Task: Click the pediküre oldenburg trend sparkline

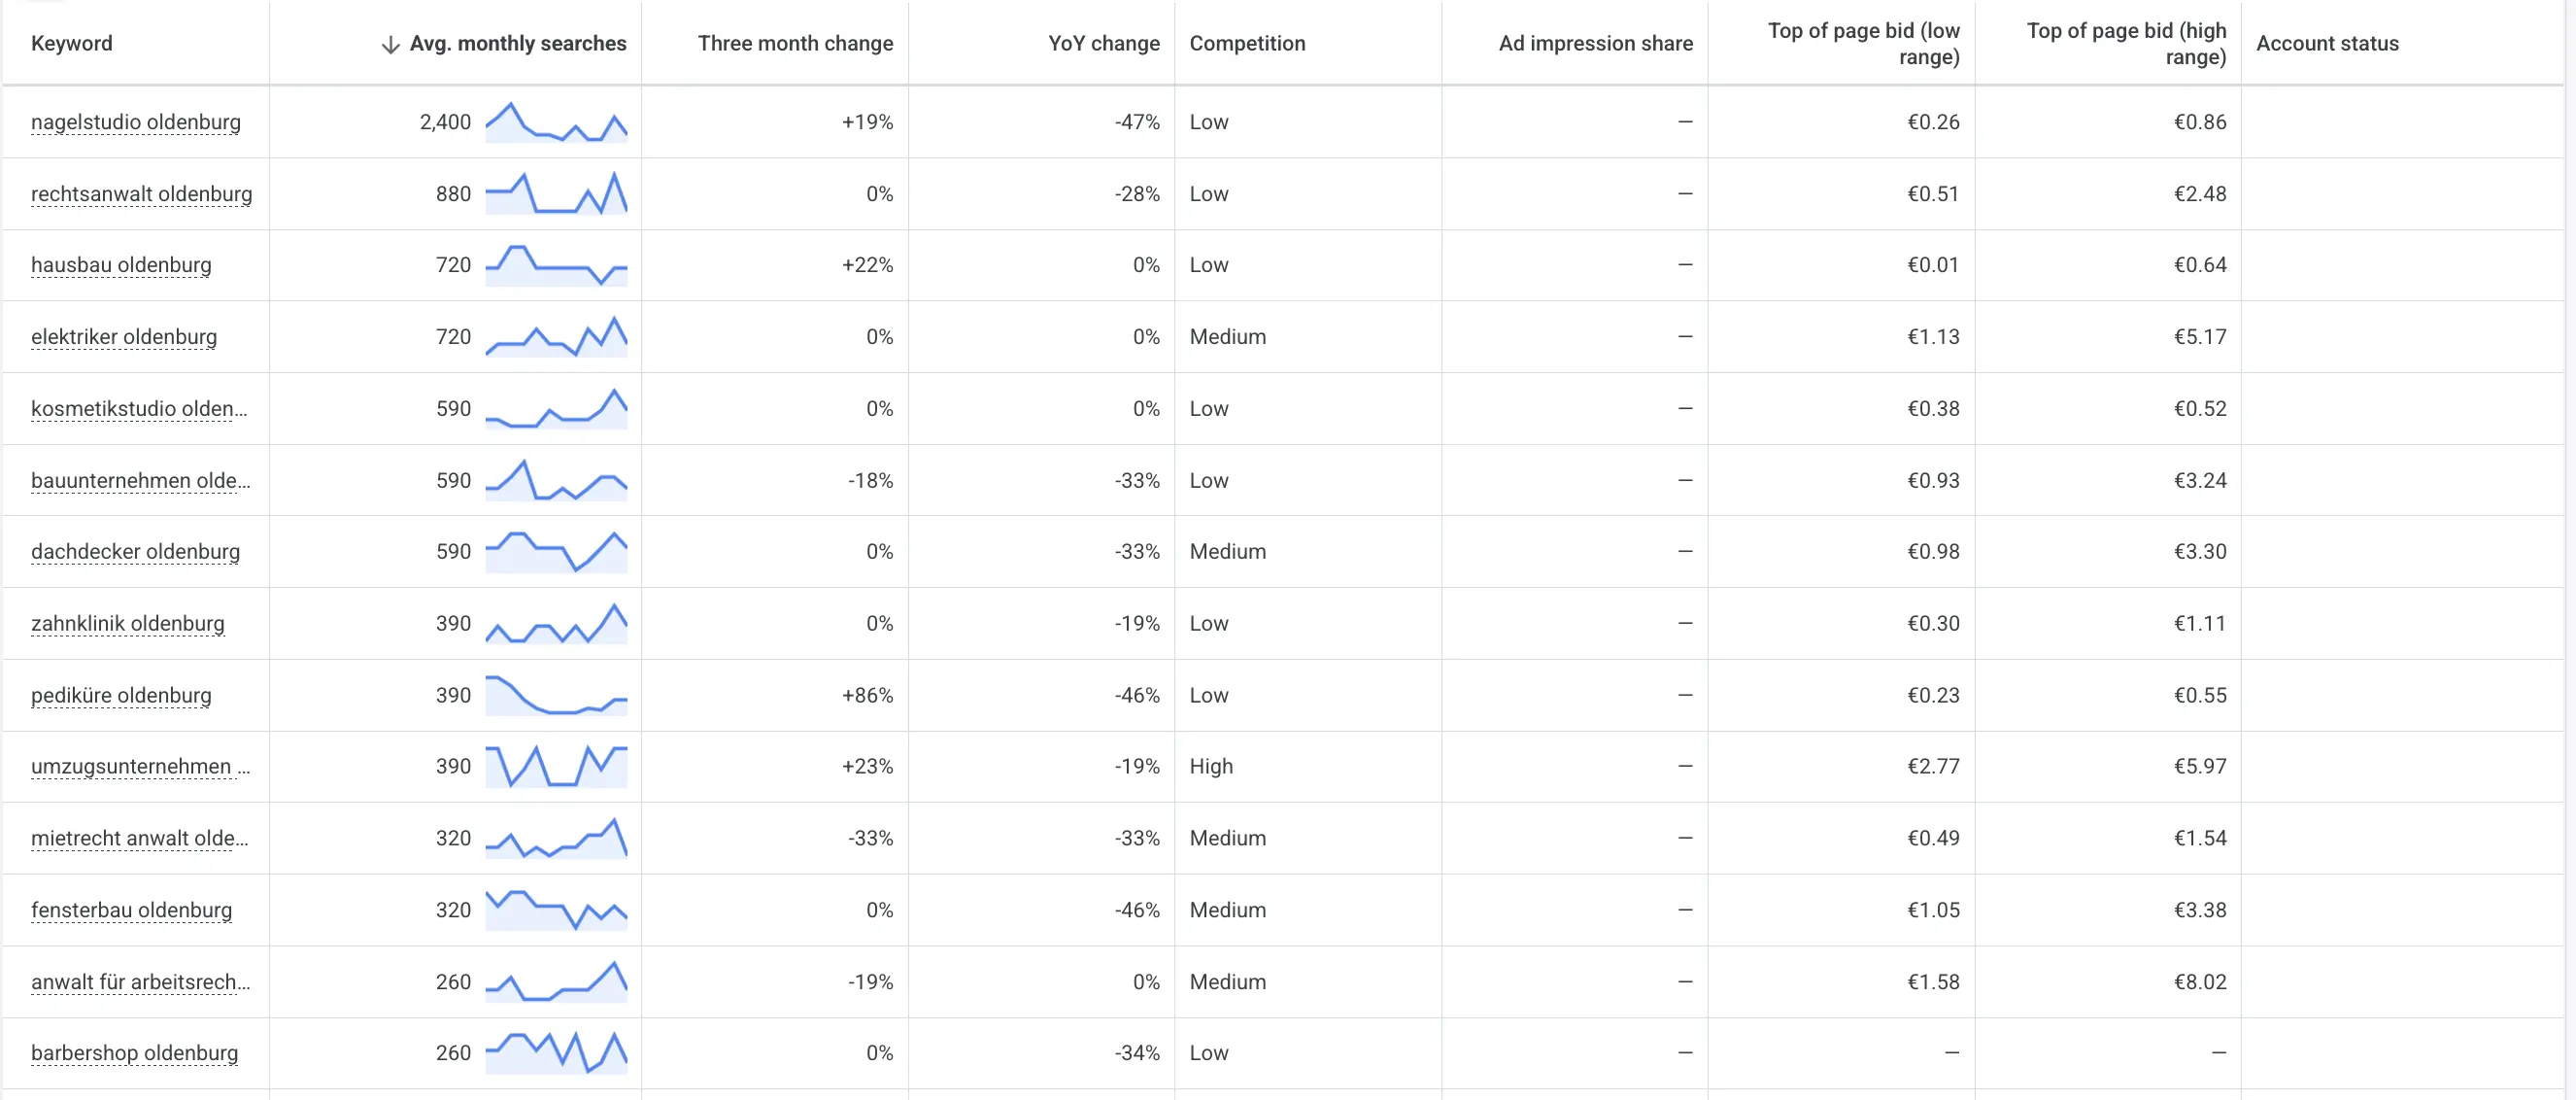Action: [x=556, y=695]
